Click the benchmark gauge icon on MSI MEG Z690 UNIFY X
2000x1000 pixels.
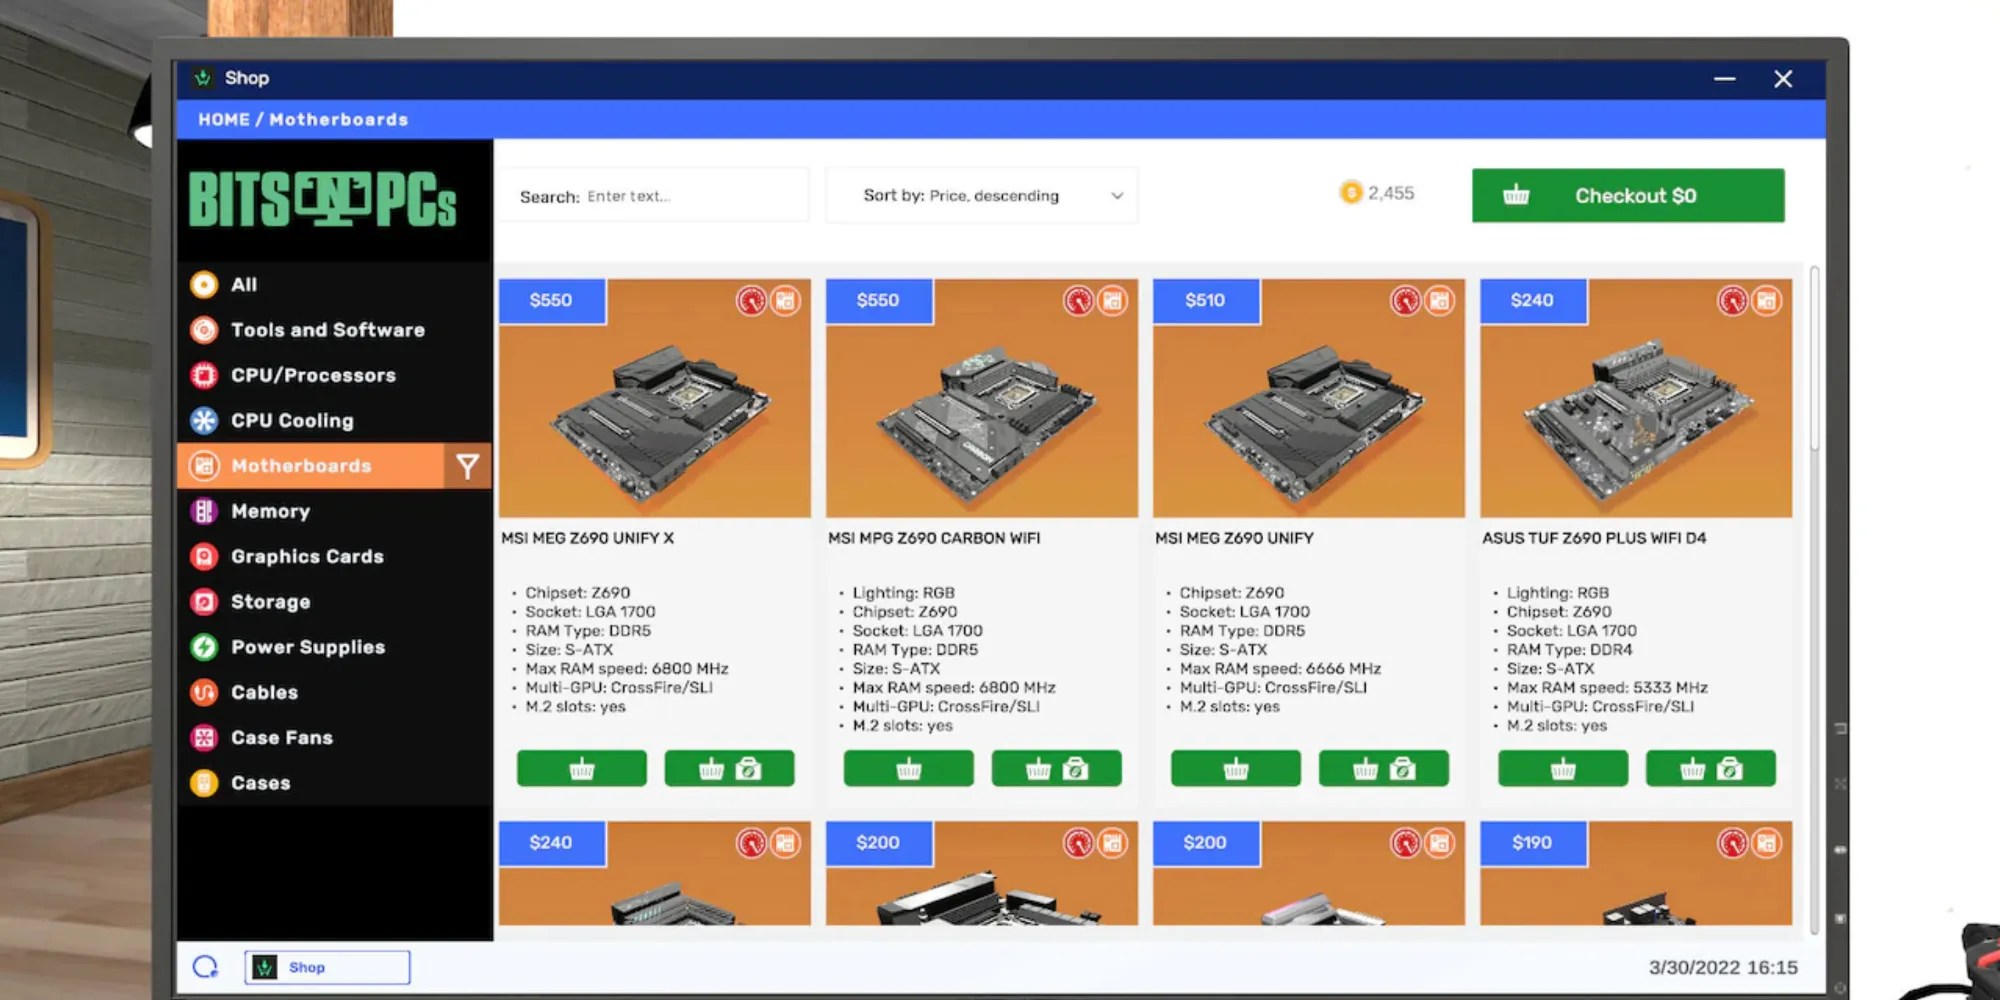(751, 300)
